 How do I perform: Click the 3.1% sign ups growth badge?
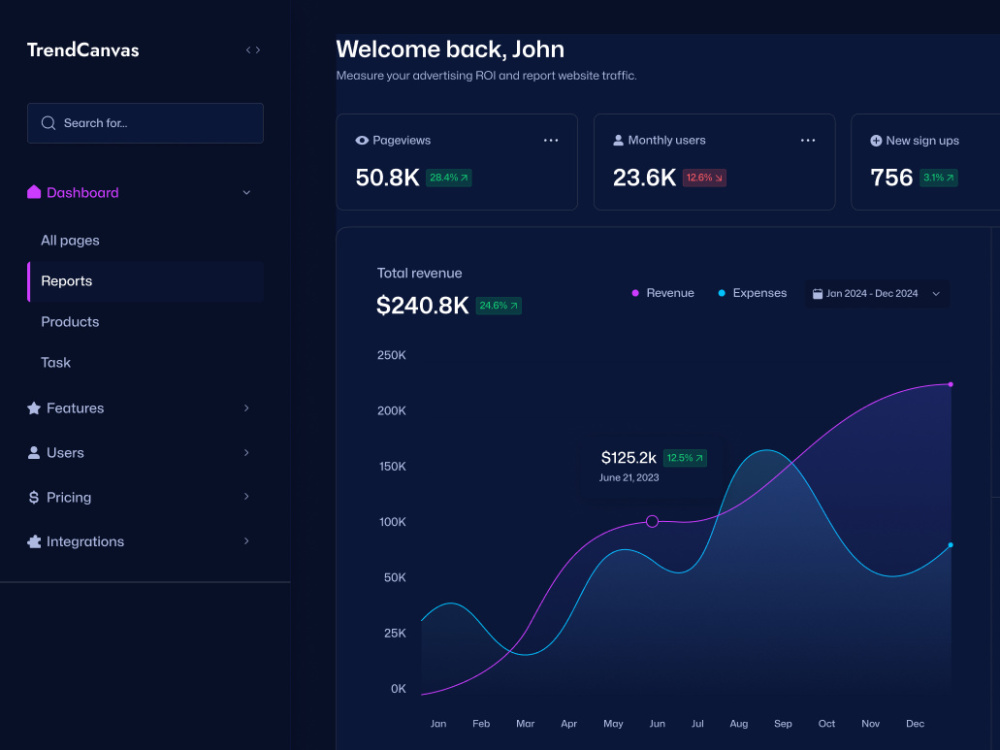click(x=939, y=178)
